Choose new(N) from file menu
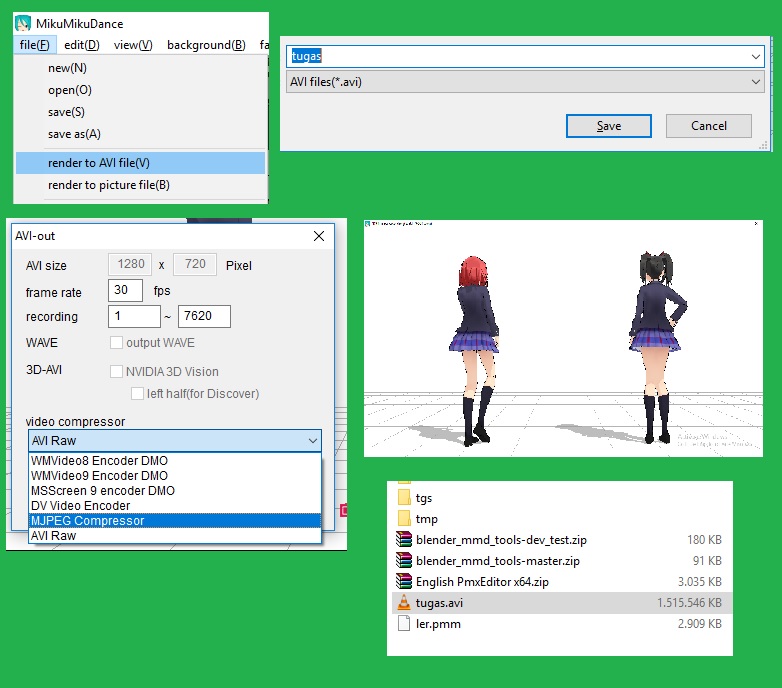Image resolution: width=782 pixels, height=688 pixels. pyautogui.click(x=140, y=68)
